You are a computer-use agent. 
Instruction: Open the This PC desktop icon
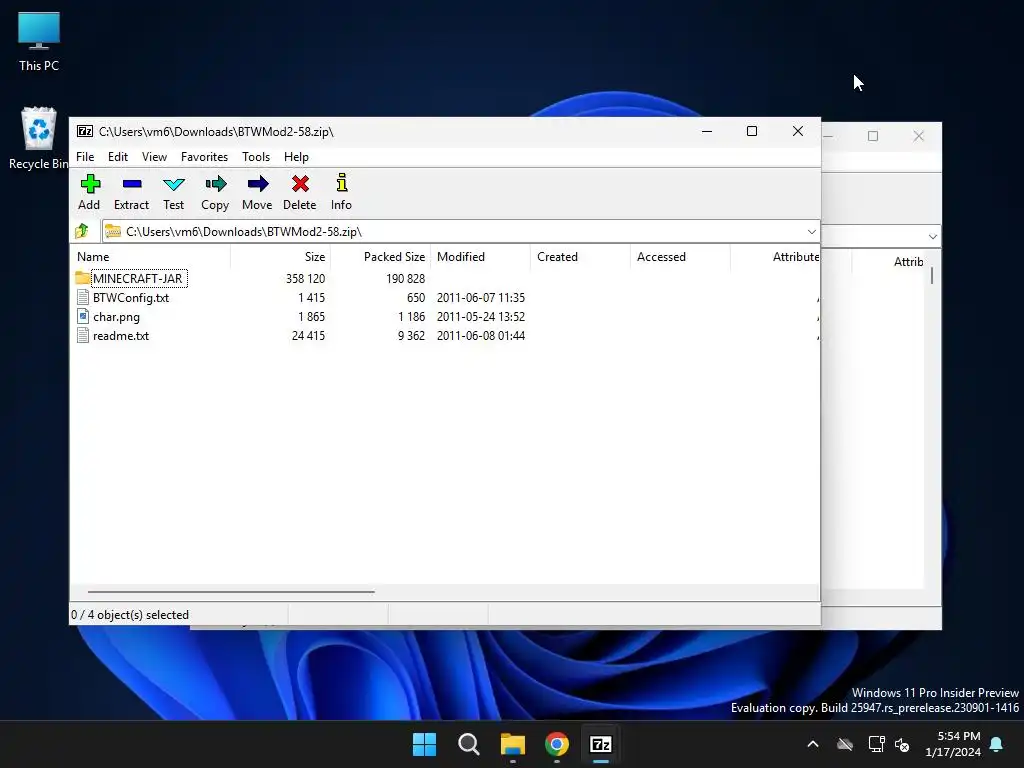tap(39, 41)
